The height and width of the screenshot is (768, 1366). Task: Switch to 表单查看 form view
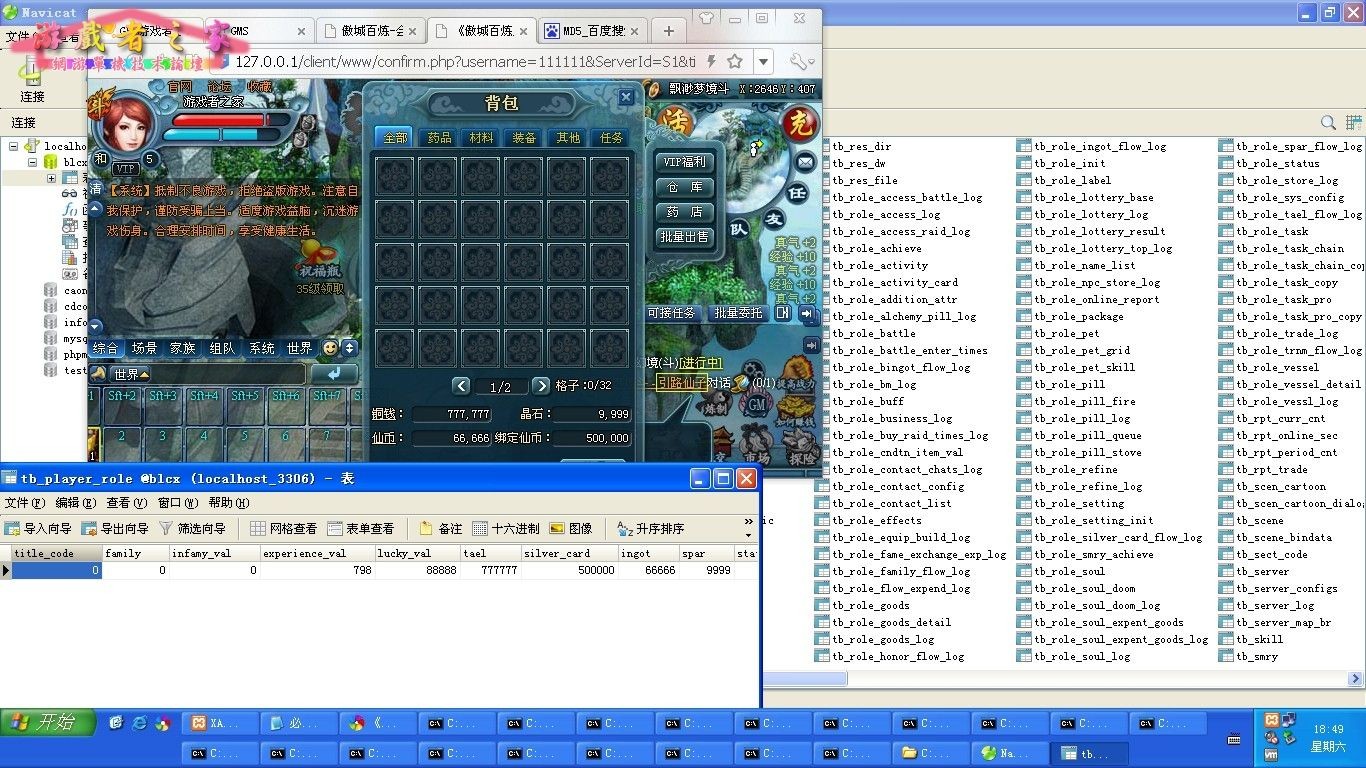(x=360, y=528)
